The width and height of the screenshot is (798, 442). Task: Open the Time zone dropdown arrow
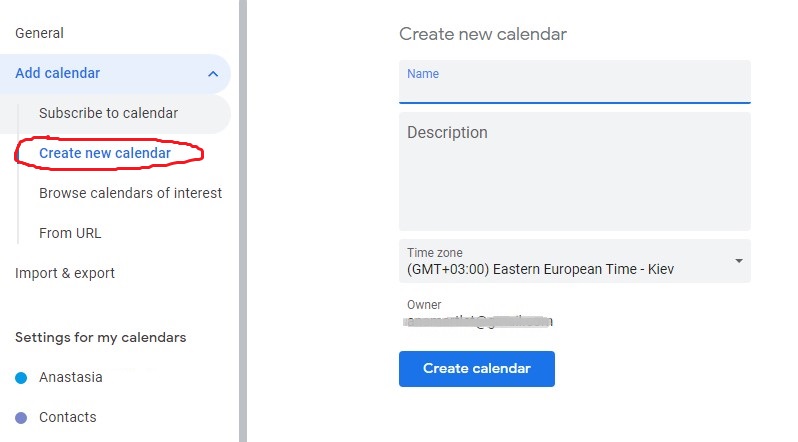(738, 261)
